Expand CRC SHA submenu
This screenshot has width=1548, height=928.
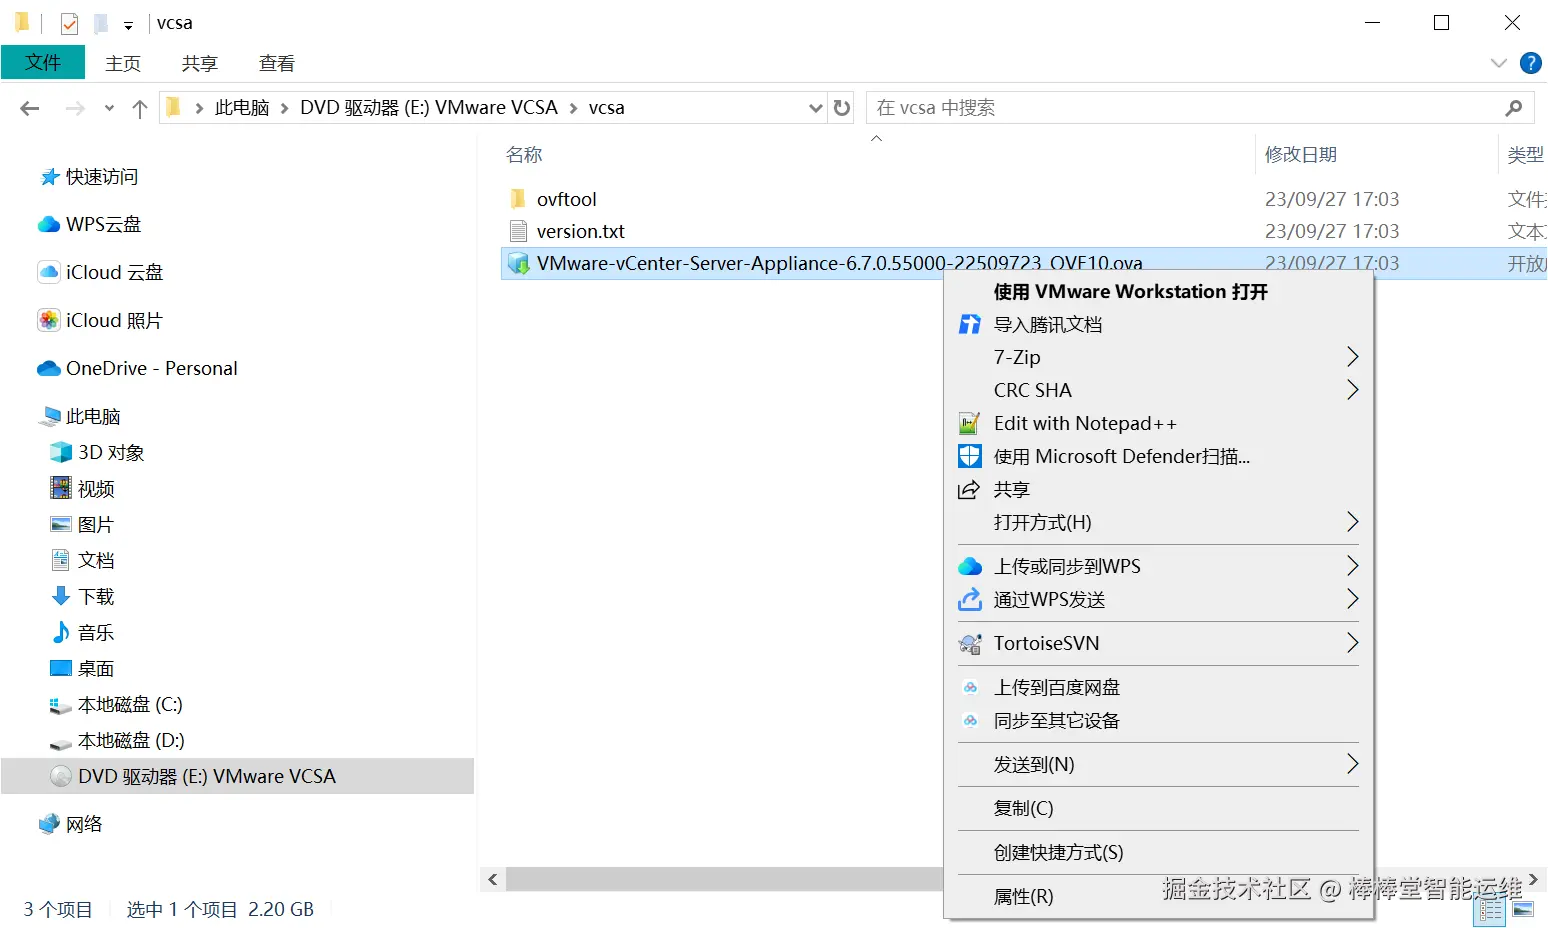pyautogui.click(x=1159, y=391)
